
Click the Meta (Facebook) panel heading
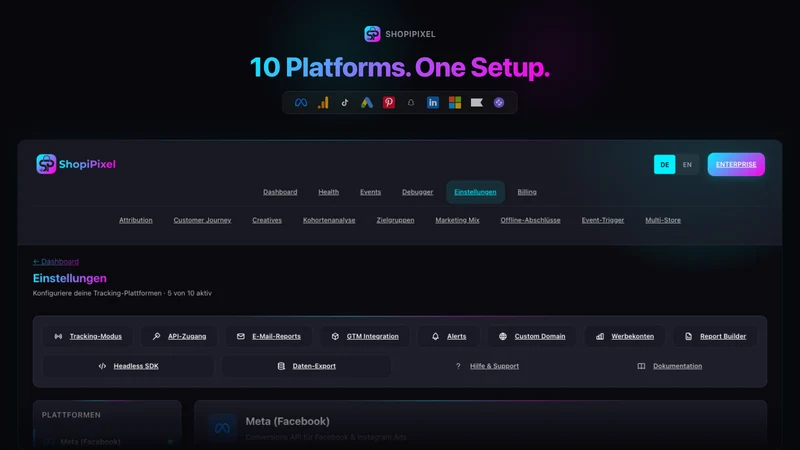point(287,421)
